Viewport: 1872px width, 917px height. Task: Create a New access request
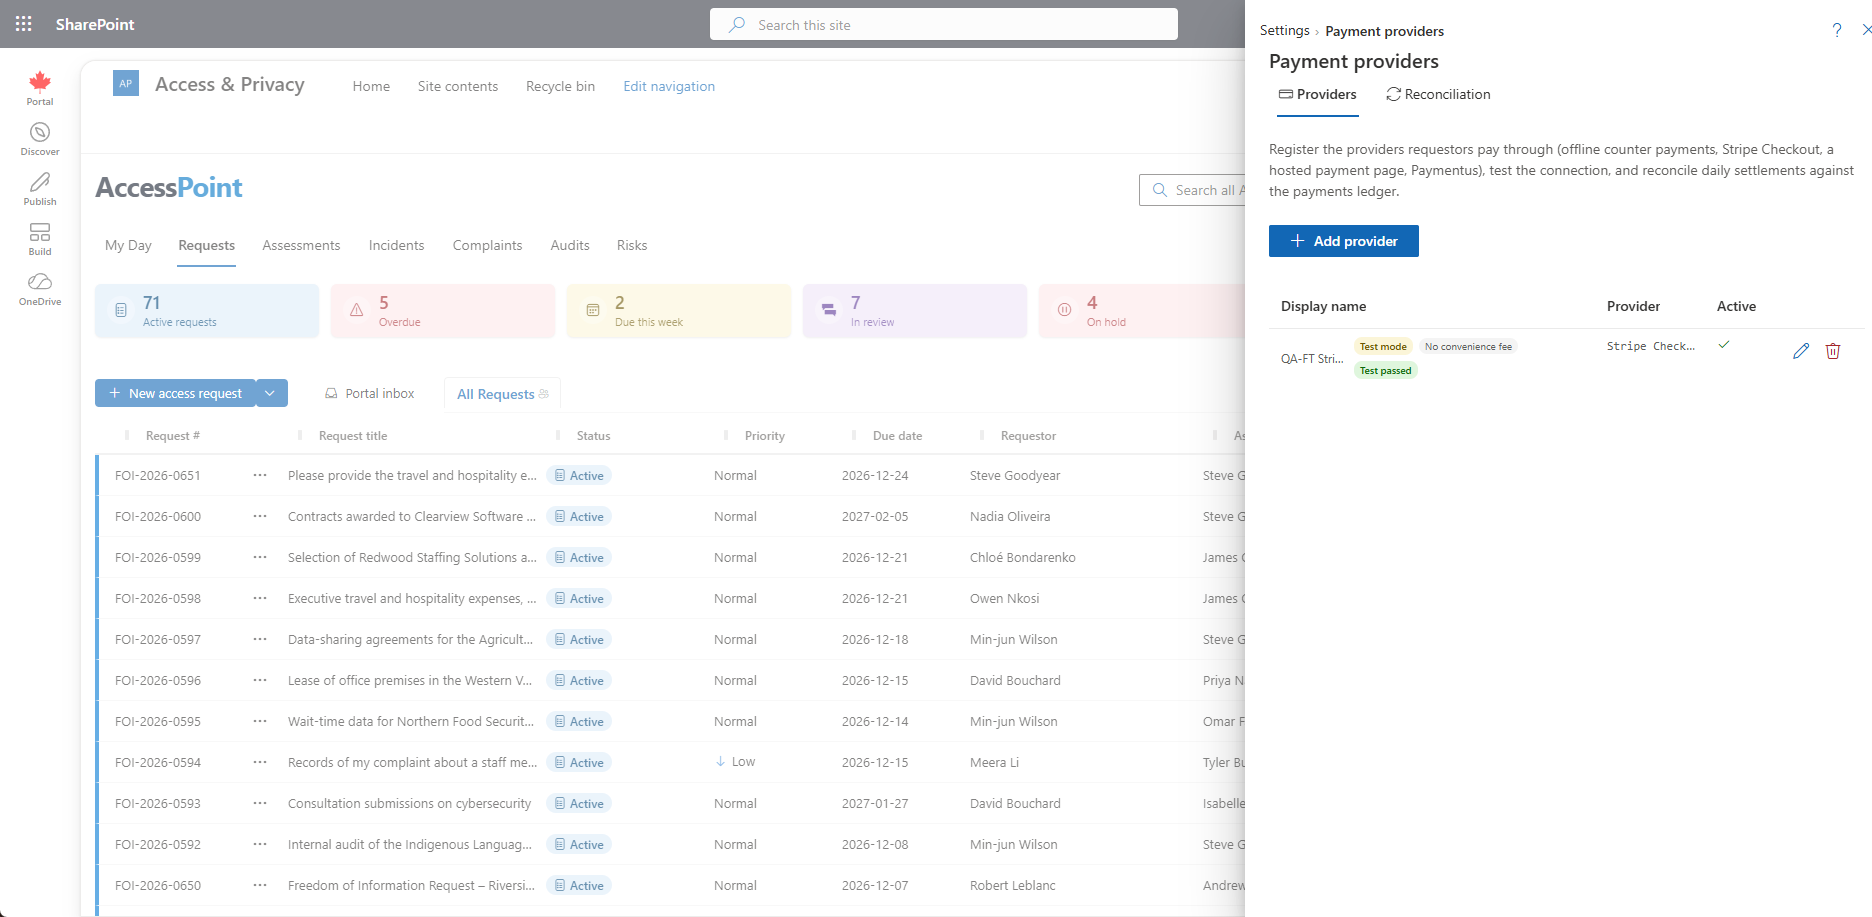click(175, 393)
